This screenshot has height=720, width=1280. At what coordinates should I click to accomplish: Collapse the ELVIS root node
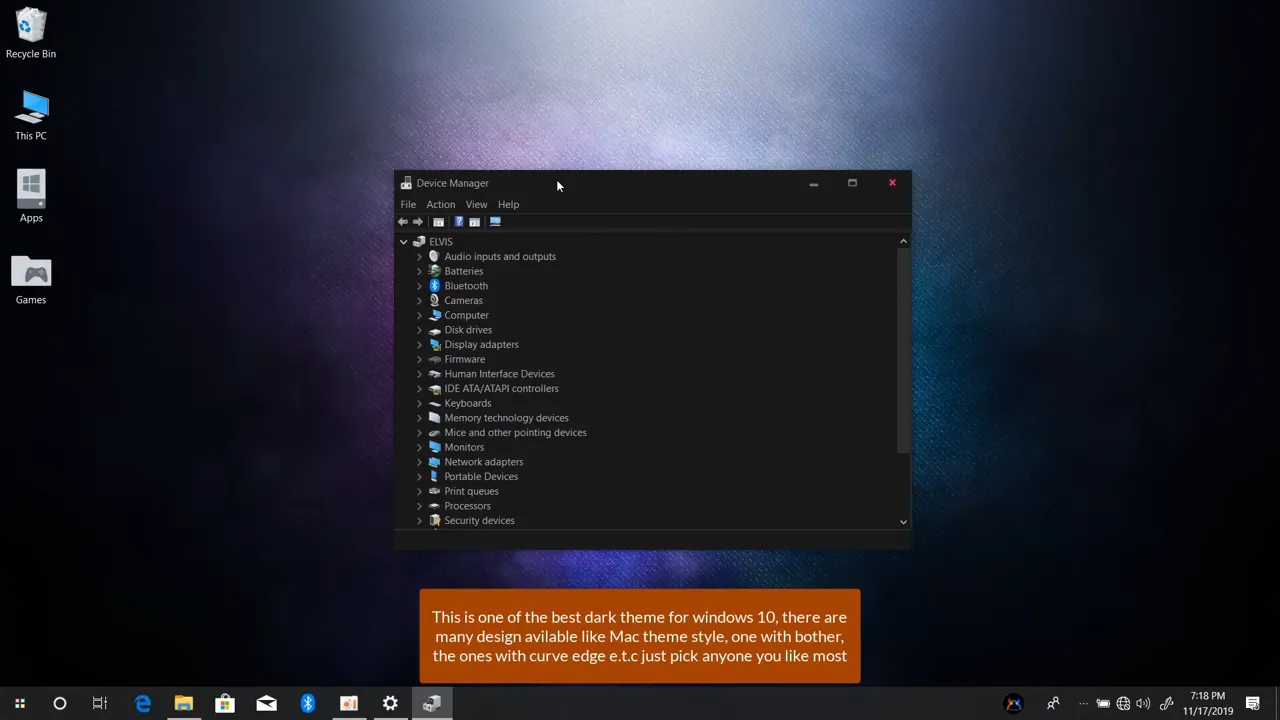[404, 242]
